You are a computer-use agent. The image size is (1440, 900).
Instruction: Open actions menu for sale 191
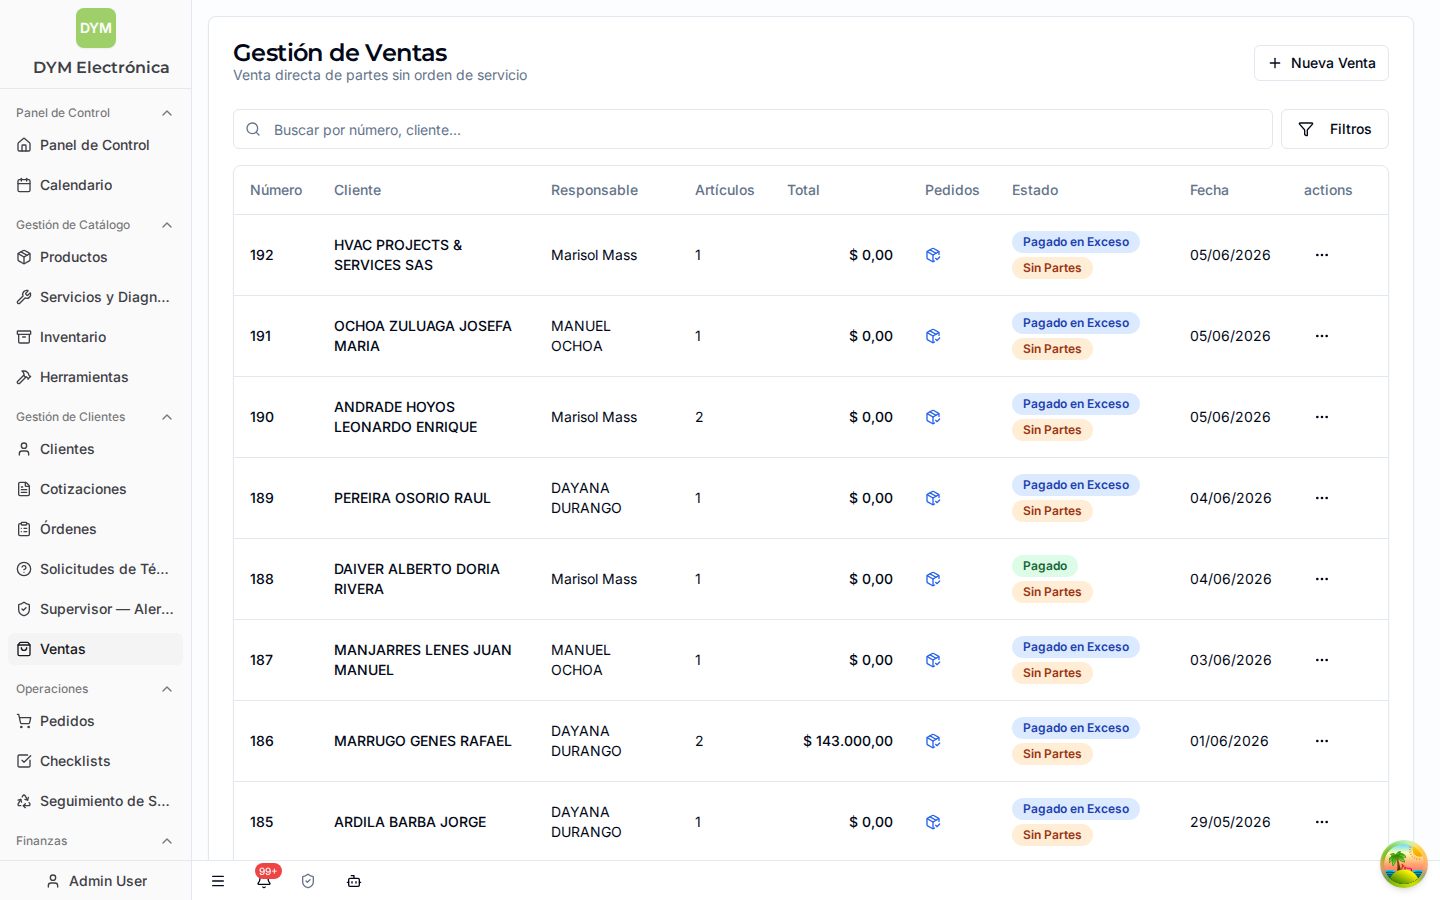[1322, 336]
